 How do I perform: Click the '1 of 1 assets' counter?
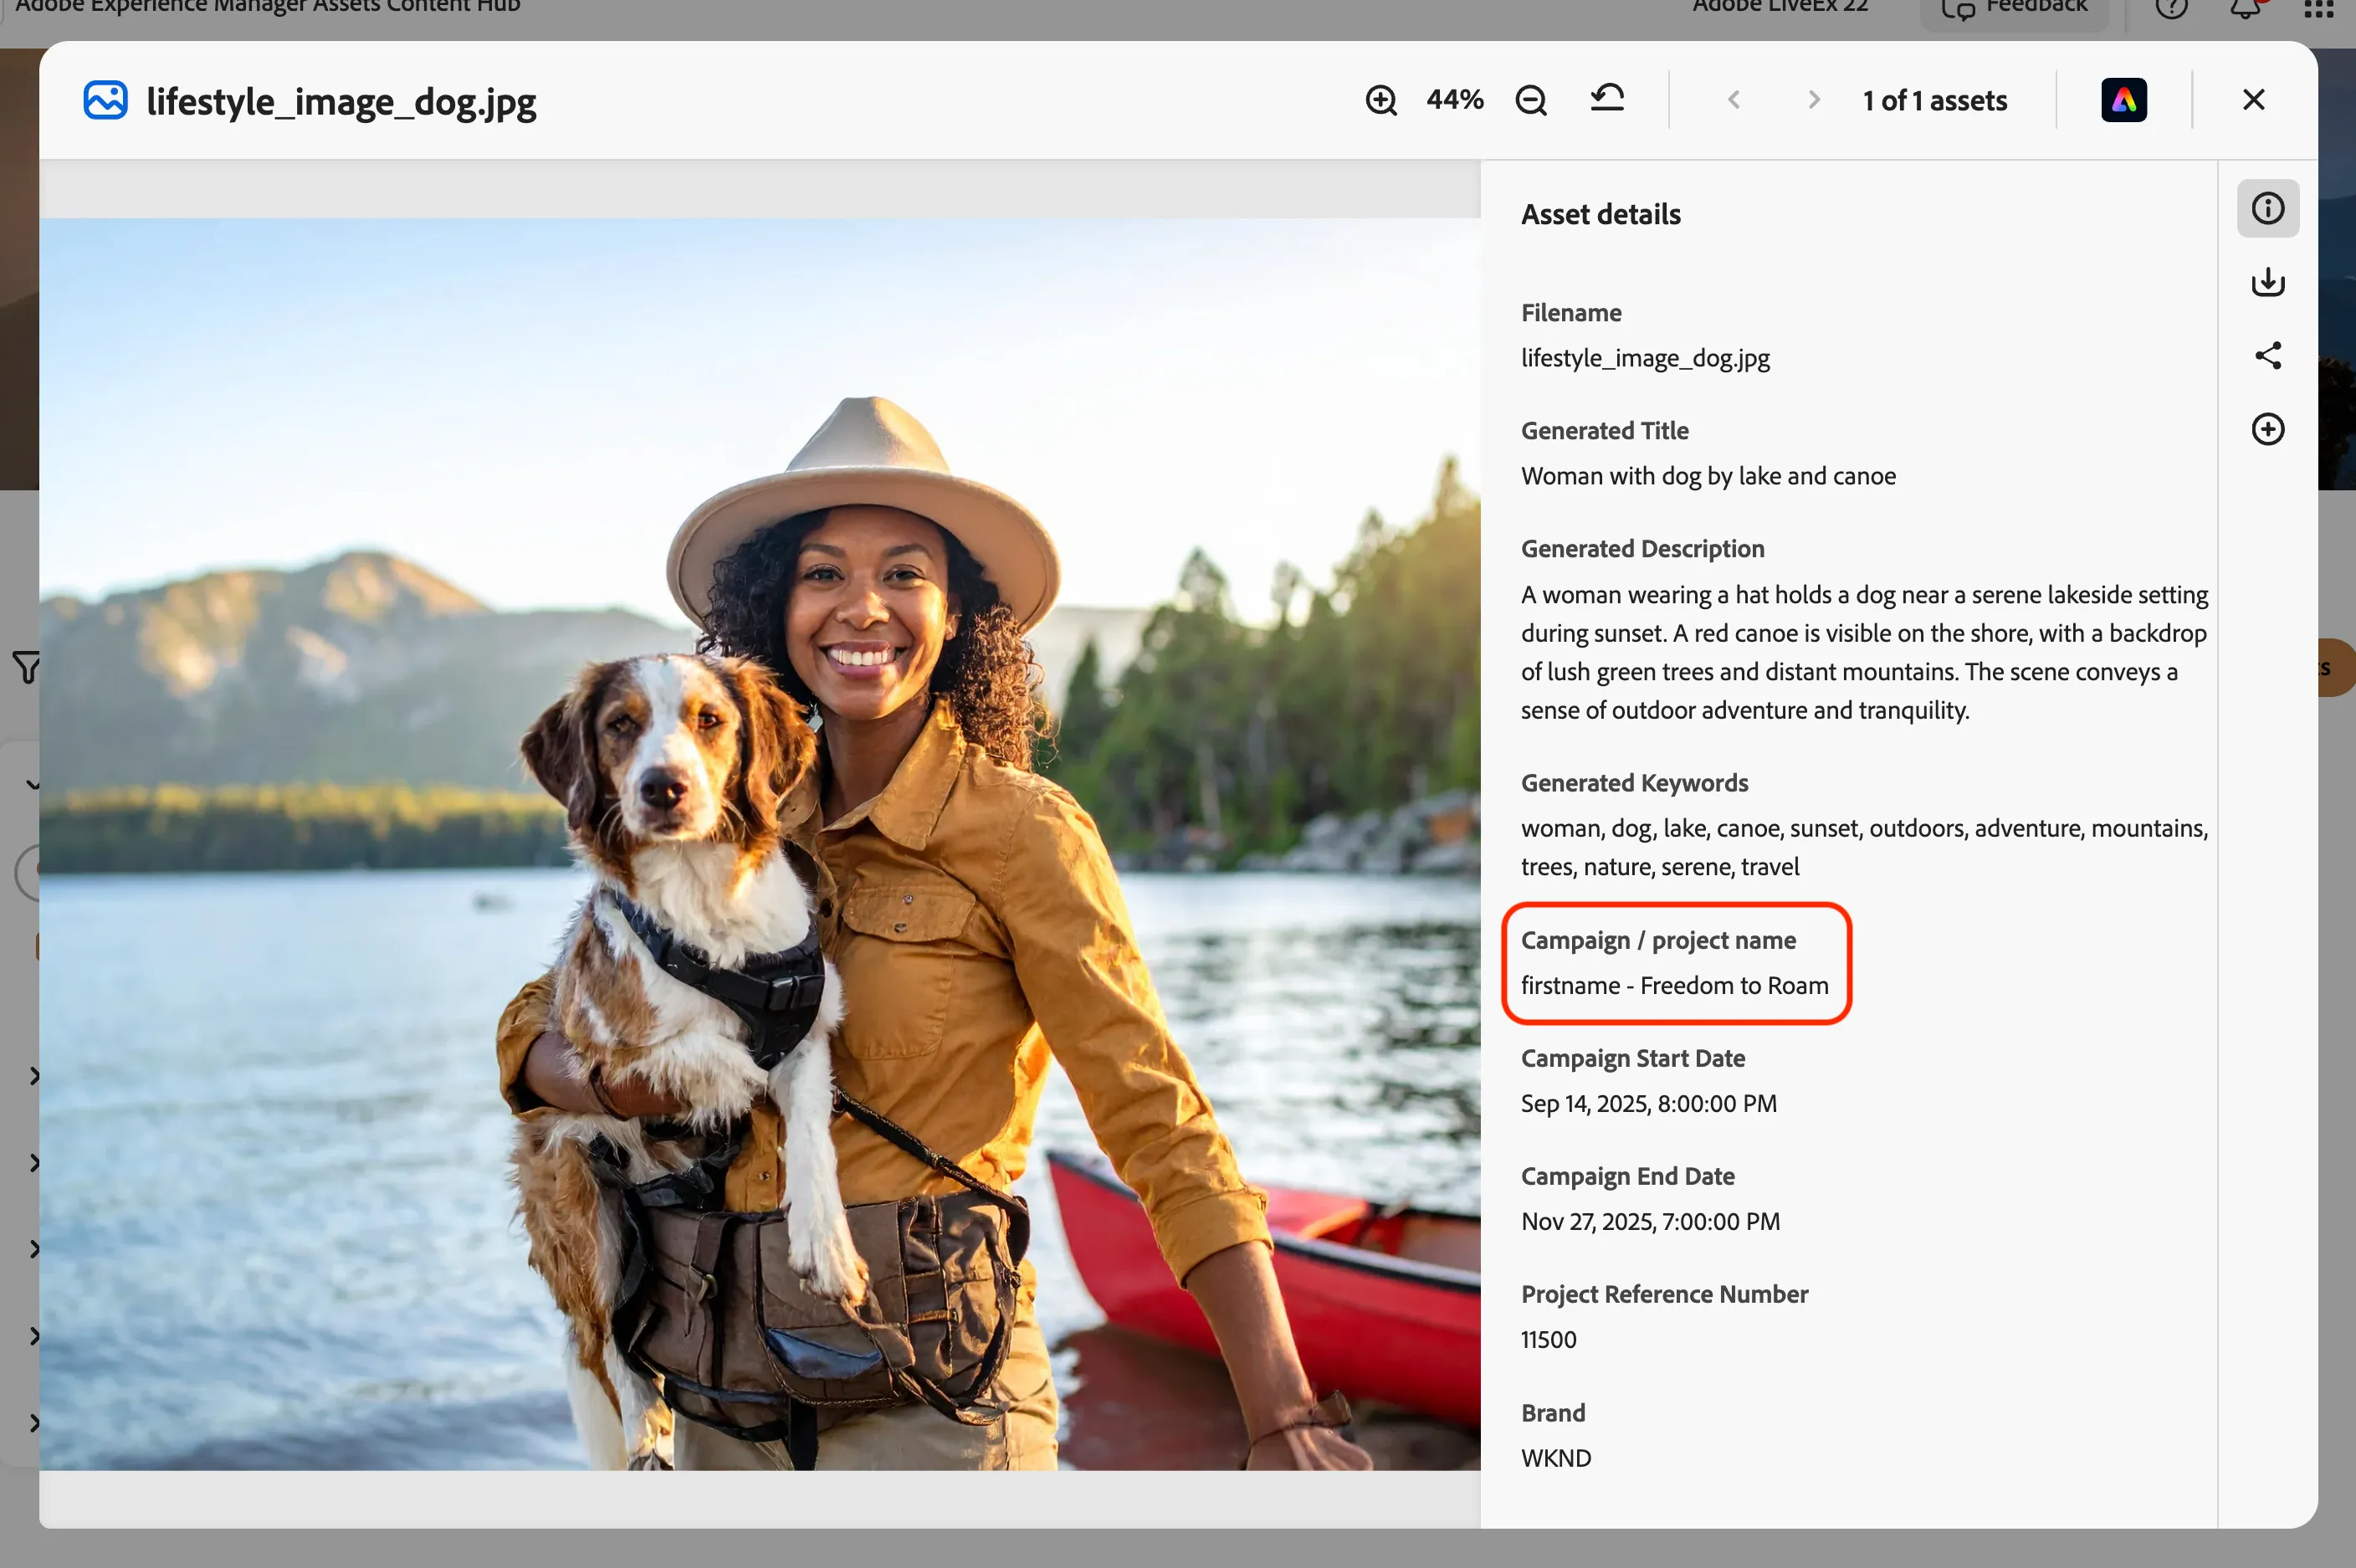[1935, 101]
